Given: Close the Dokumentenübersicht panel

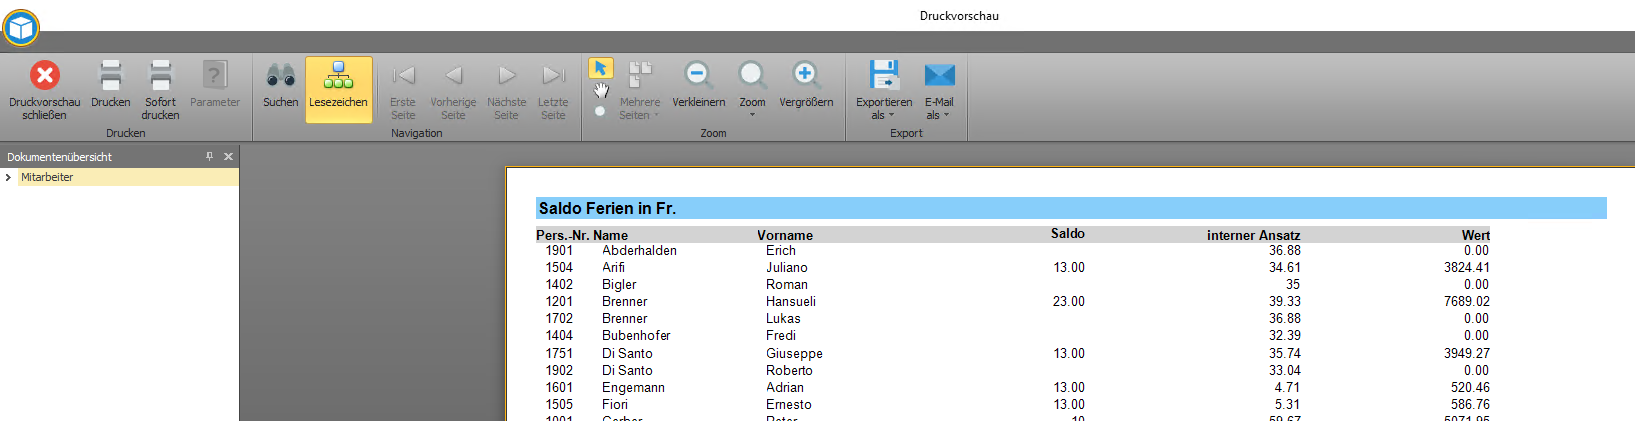Looking at the screenshot, I should pos(228,156).
